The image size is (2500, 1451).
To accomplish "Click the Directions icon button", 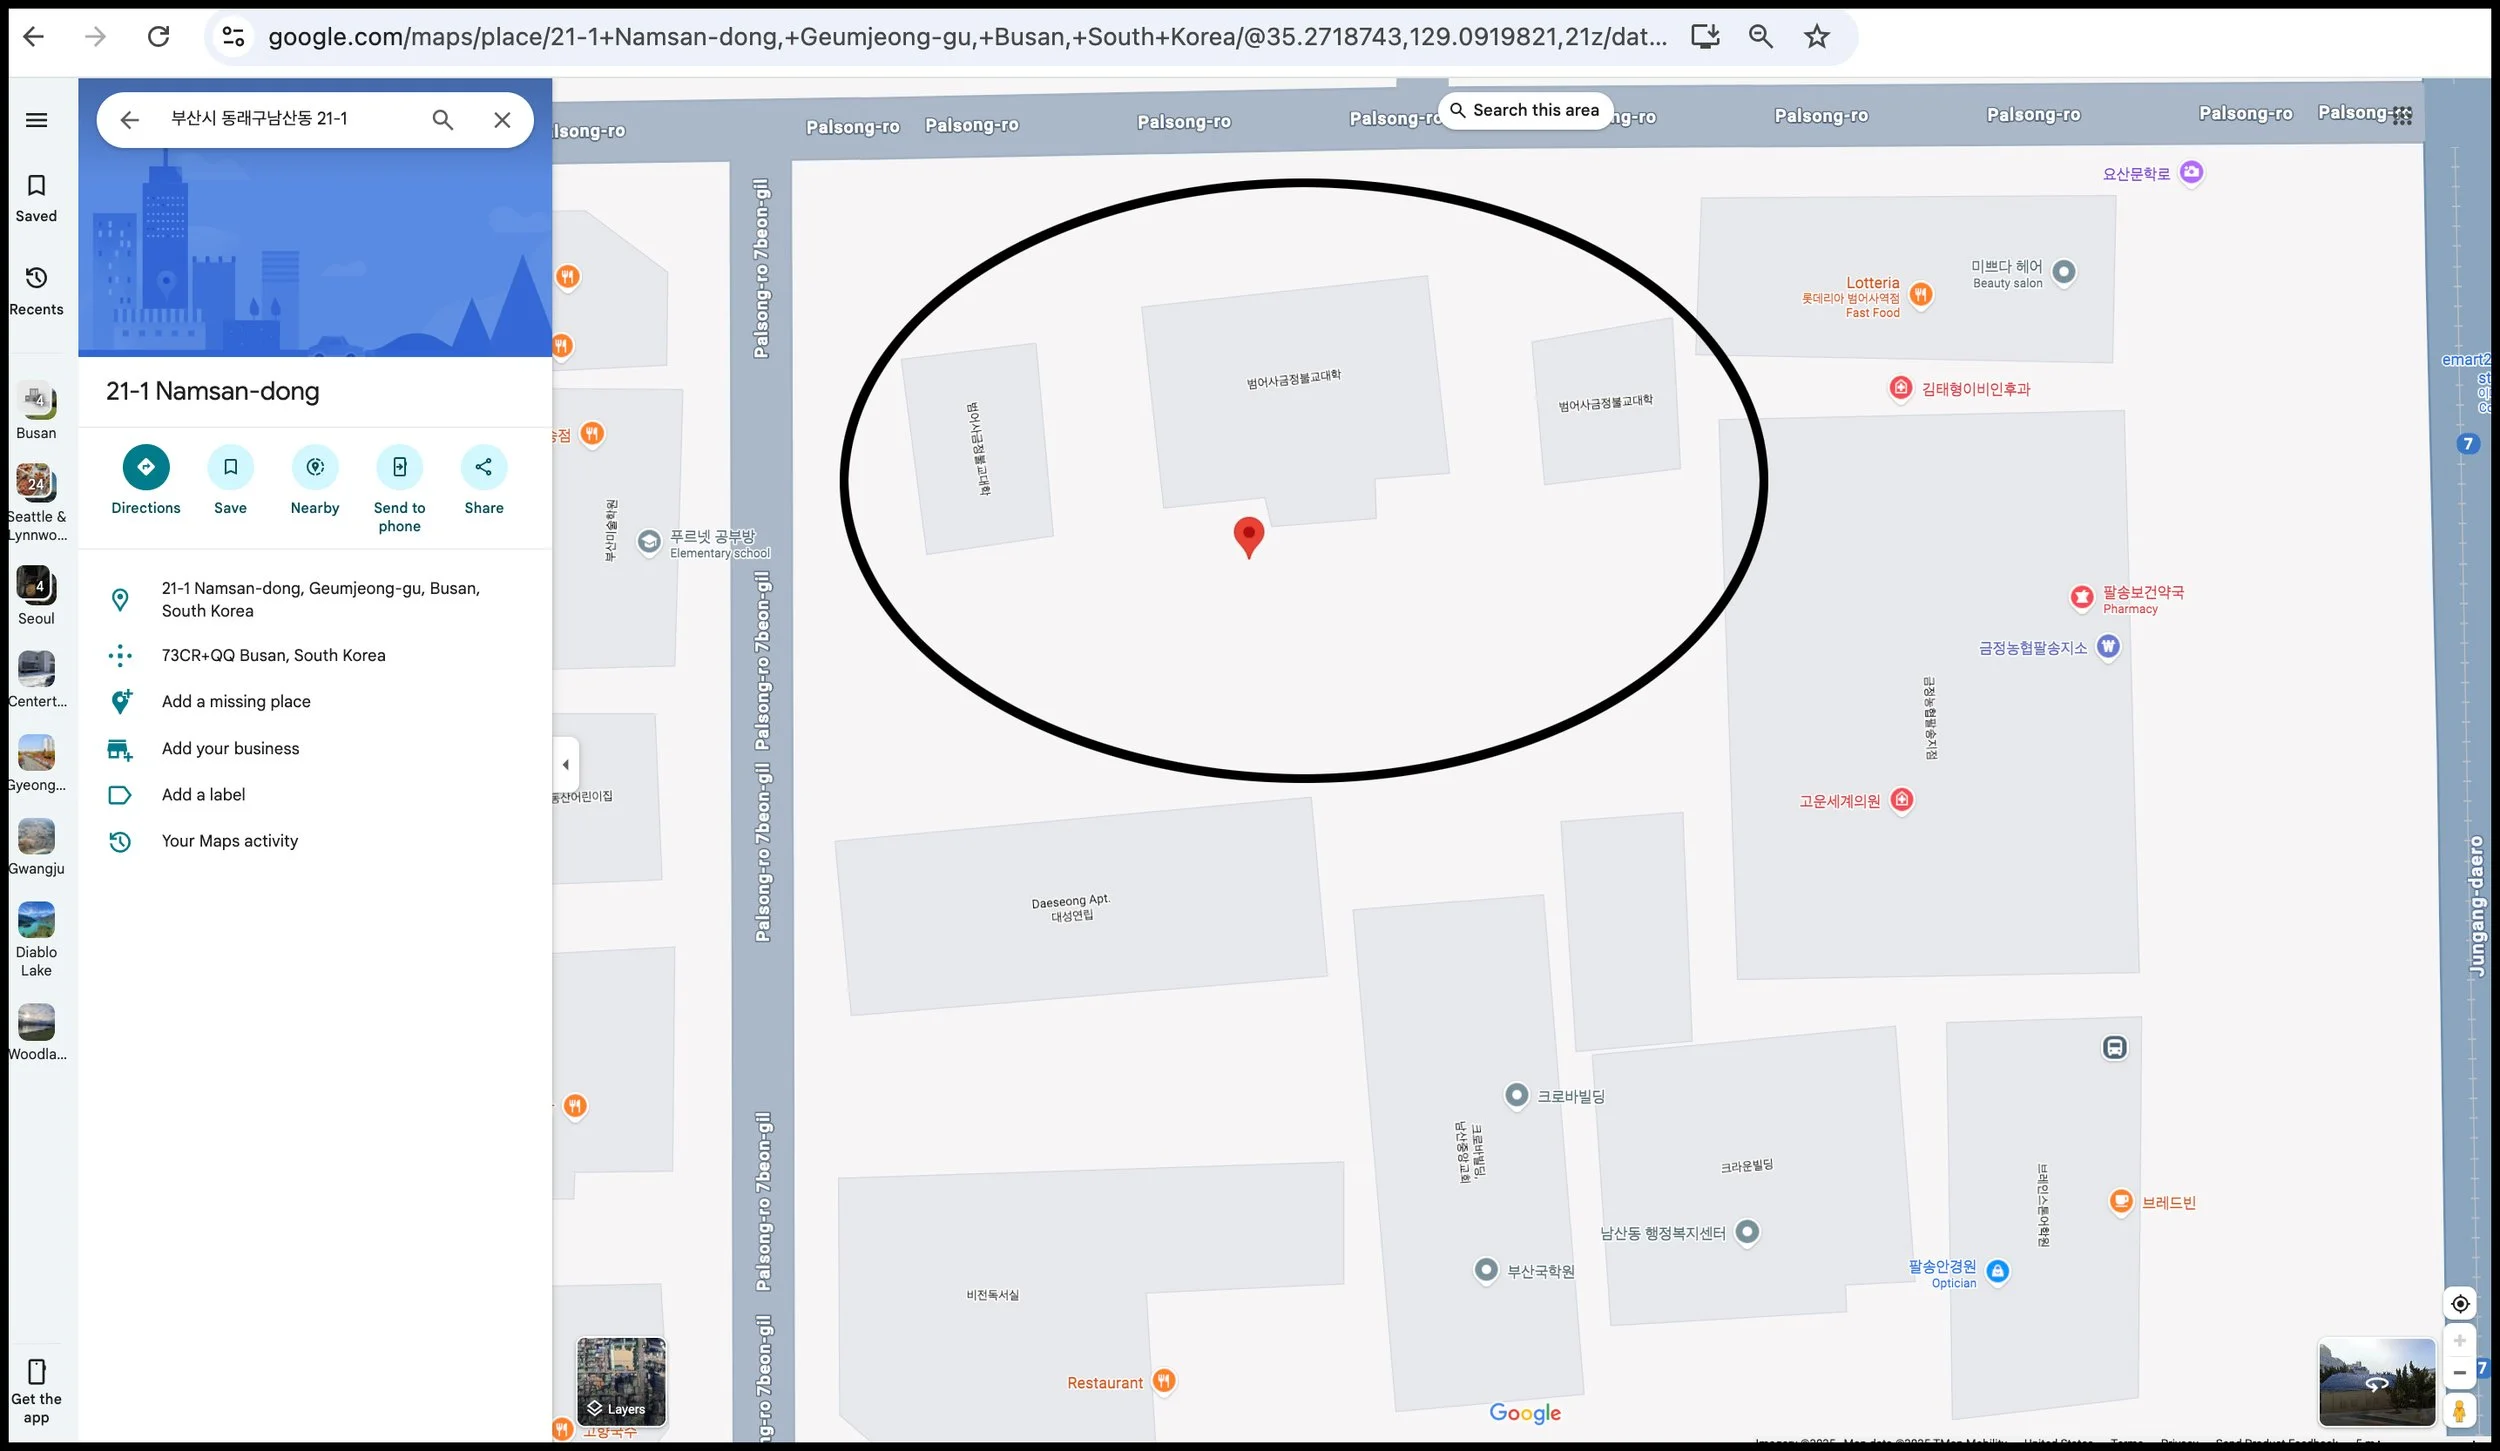I will click(x=146, y=467).
